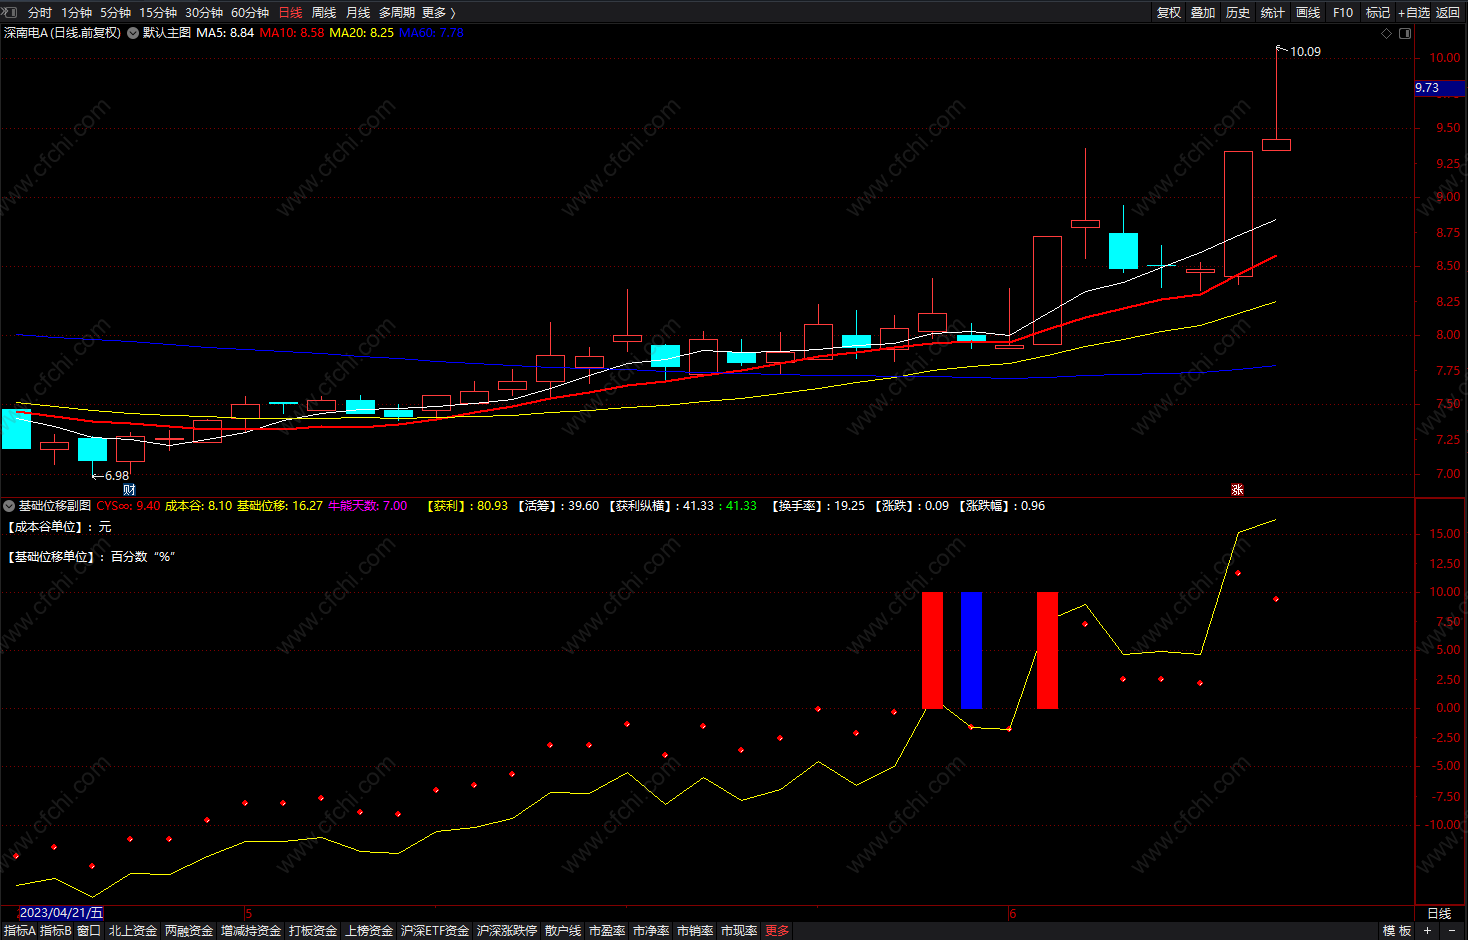Open the 多周期 multi-period view
This screenshot has height=940, width=1468.
pyautogui.click(x=397, y=13)
